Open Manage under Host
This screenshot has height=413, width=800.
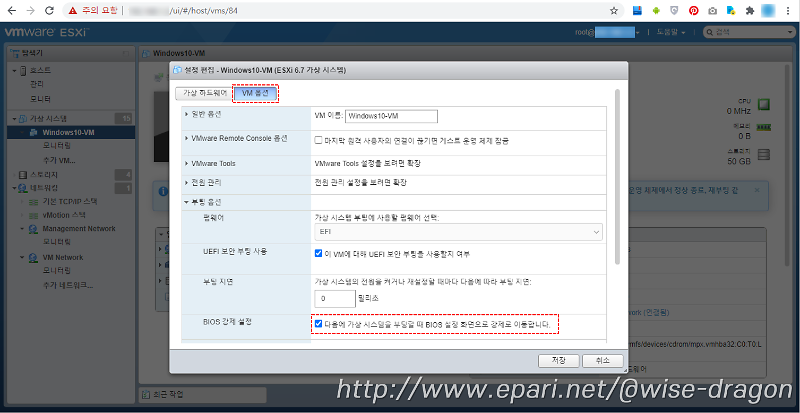pos(36,84)
